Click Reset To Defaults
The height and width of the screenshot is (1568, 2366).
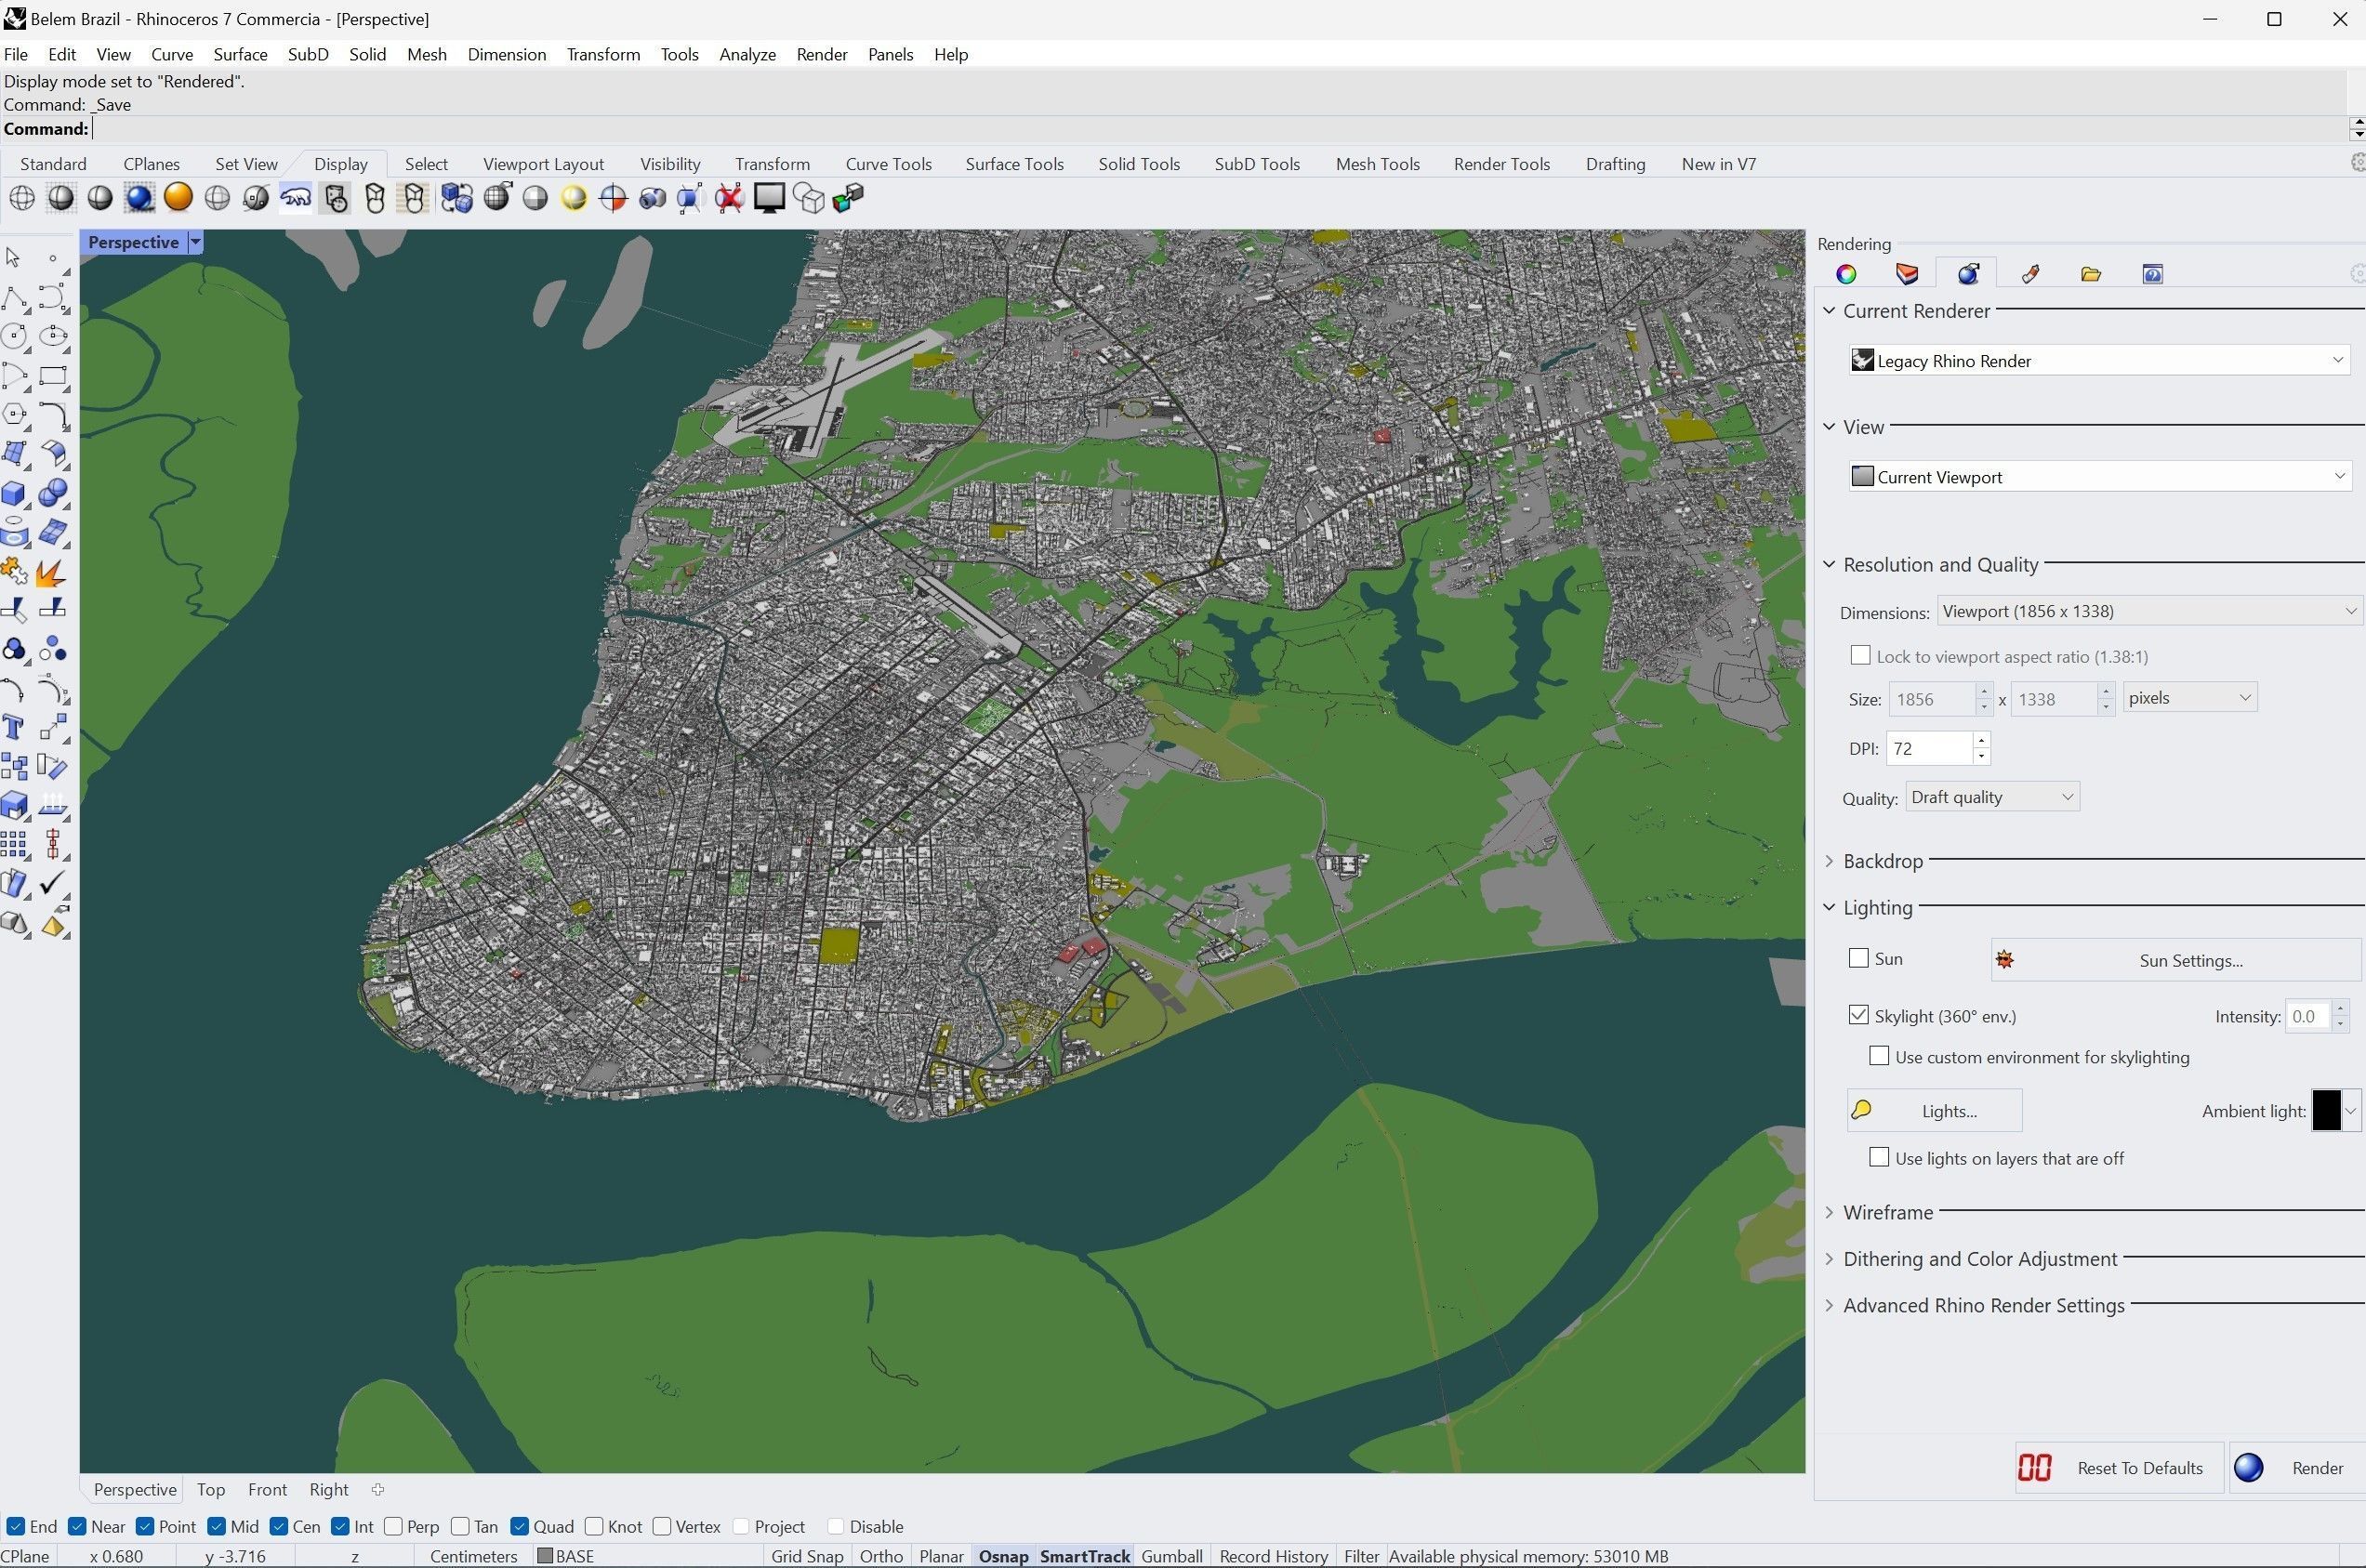(x=2139, y=1467)
